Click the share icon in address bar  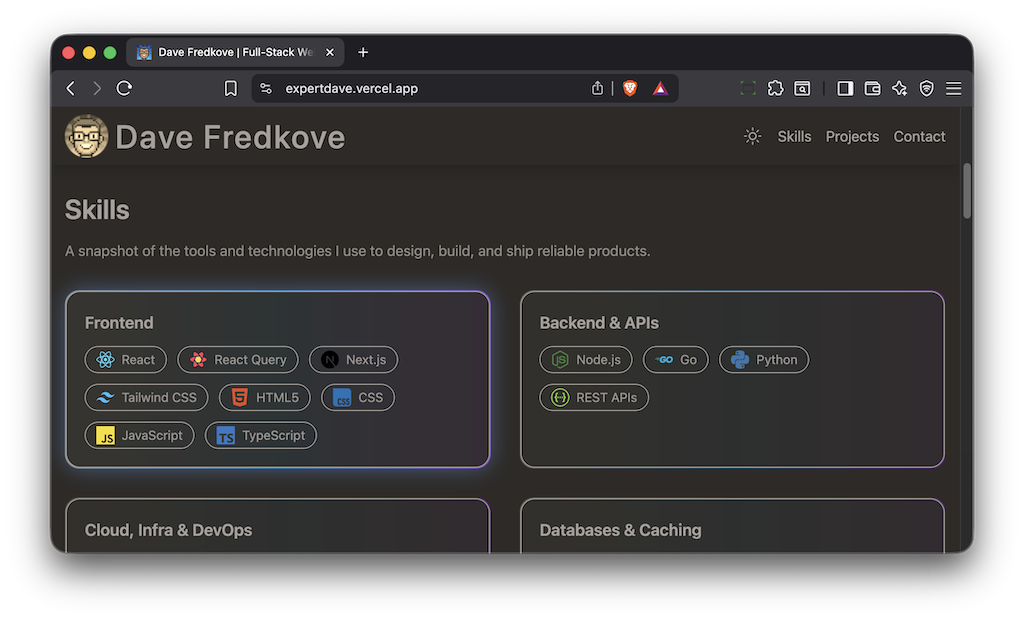click(x=597, y=88)
